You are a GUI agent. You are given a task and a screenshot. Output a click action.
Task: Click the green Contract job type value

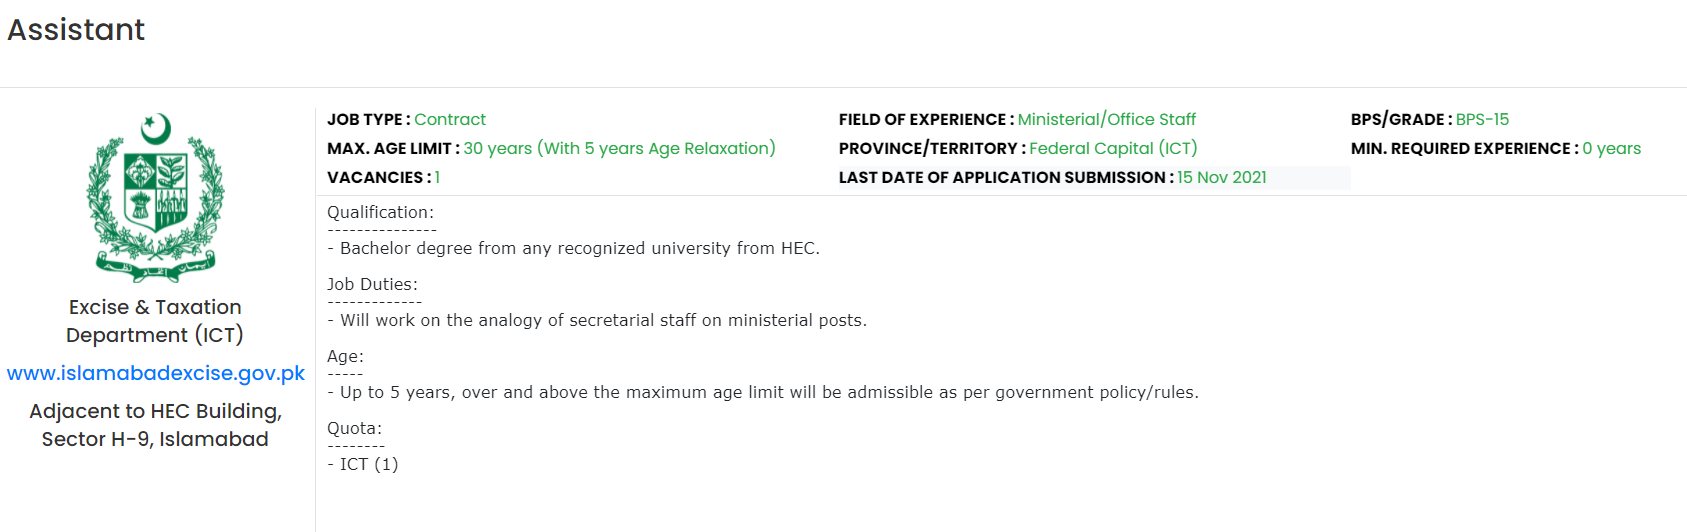pos(450,119)
